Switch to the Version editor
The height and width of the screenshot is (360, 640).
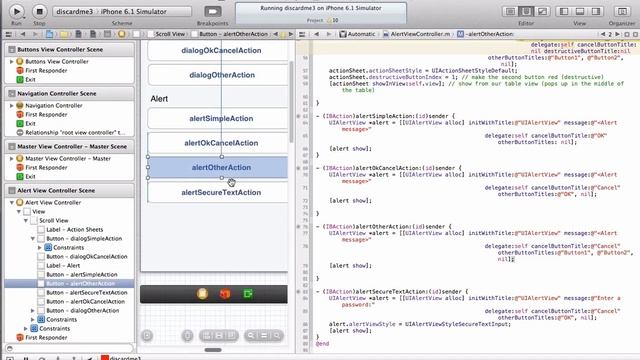point(542,11)
